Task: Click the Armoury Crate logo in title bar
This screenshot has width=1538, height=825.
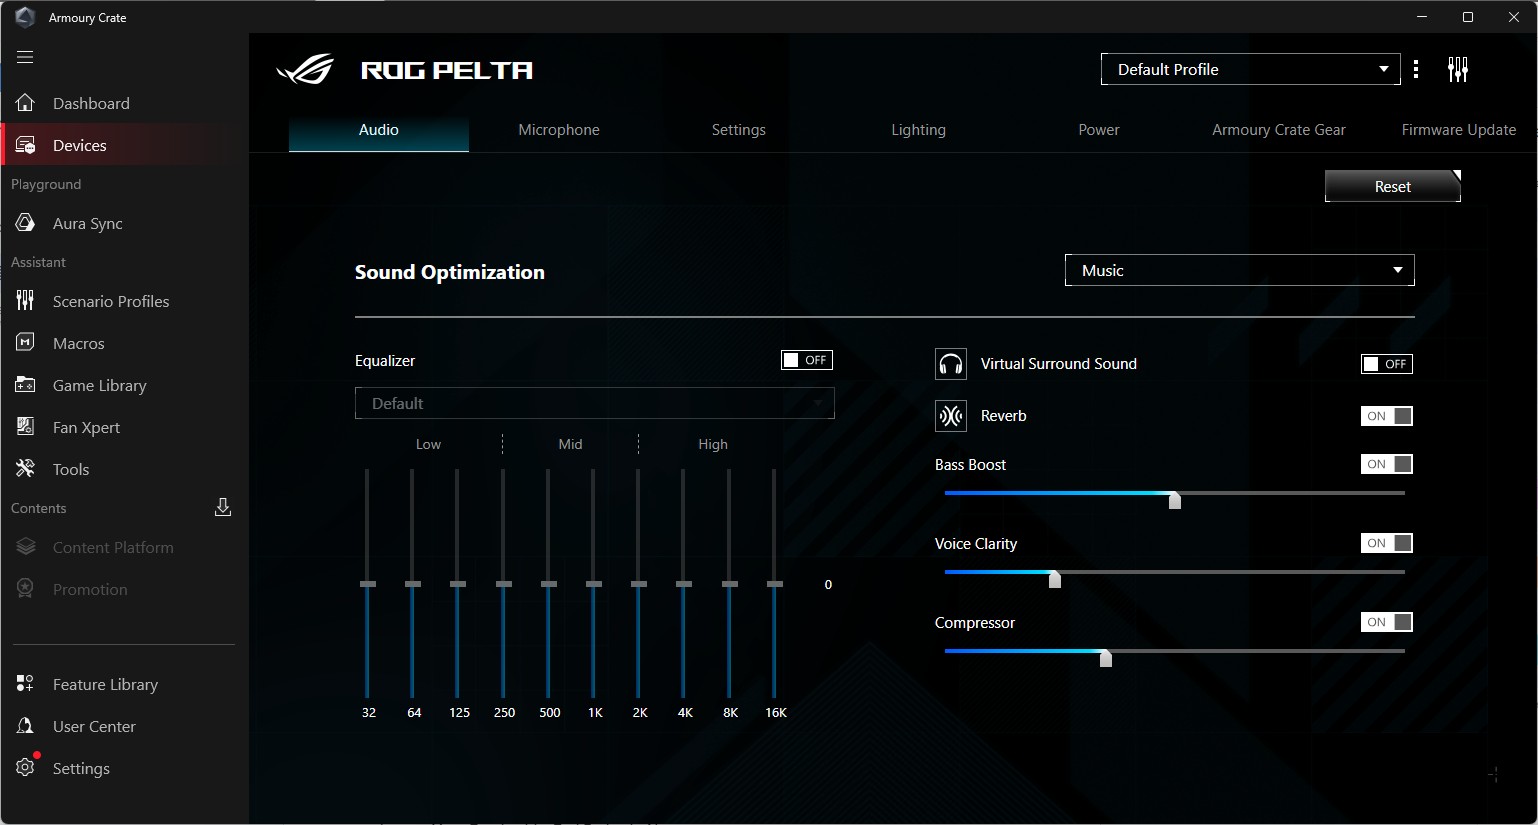Action: [25, 17]
